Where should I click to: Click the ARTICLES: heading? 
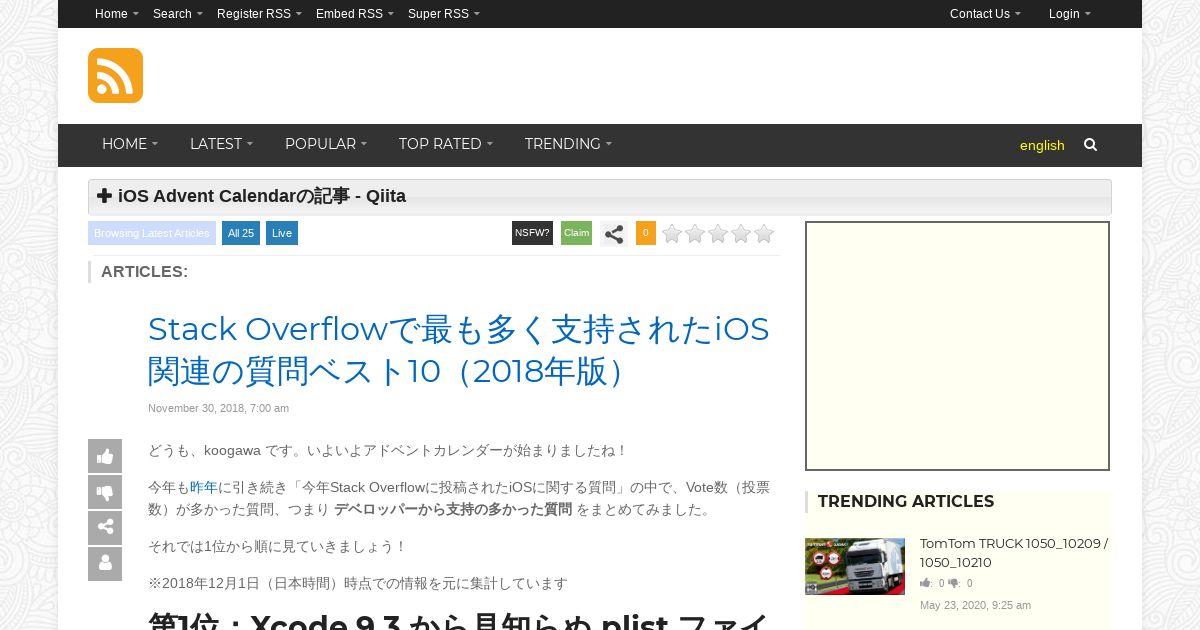[x=144, y=271]
